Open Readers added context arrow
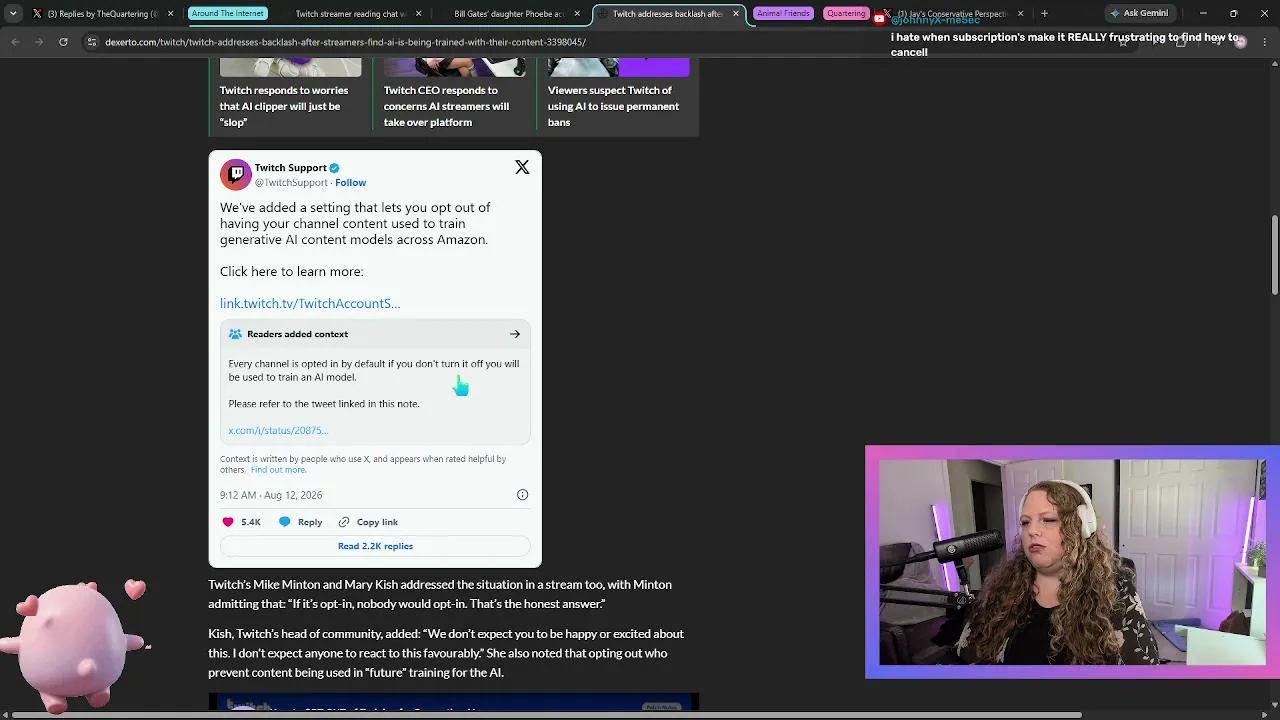 pos(515,334)
